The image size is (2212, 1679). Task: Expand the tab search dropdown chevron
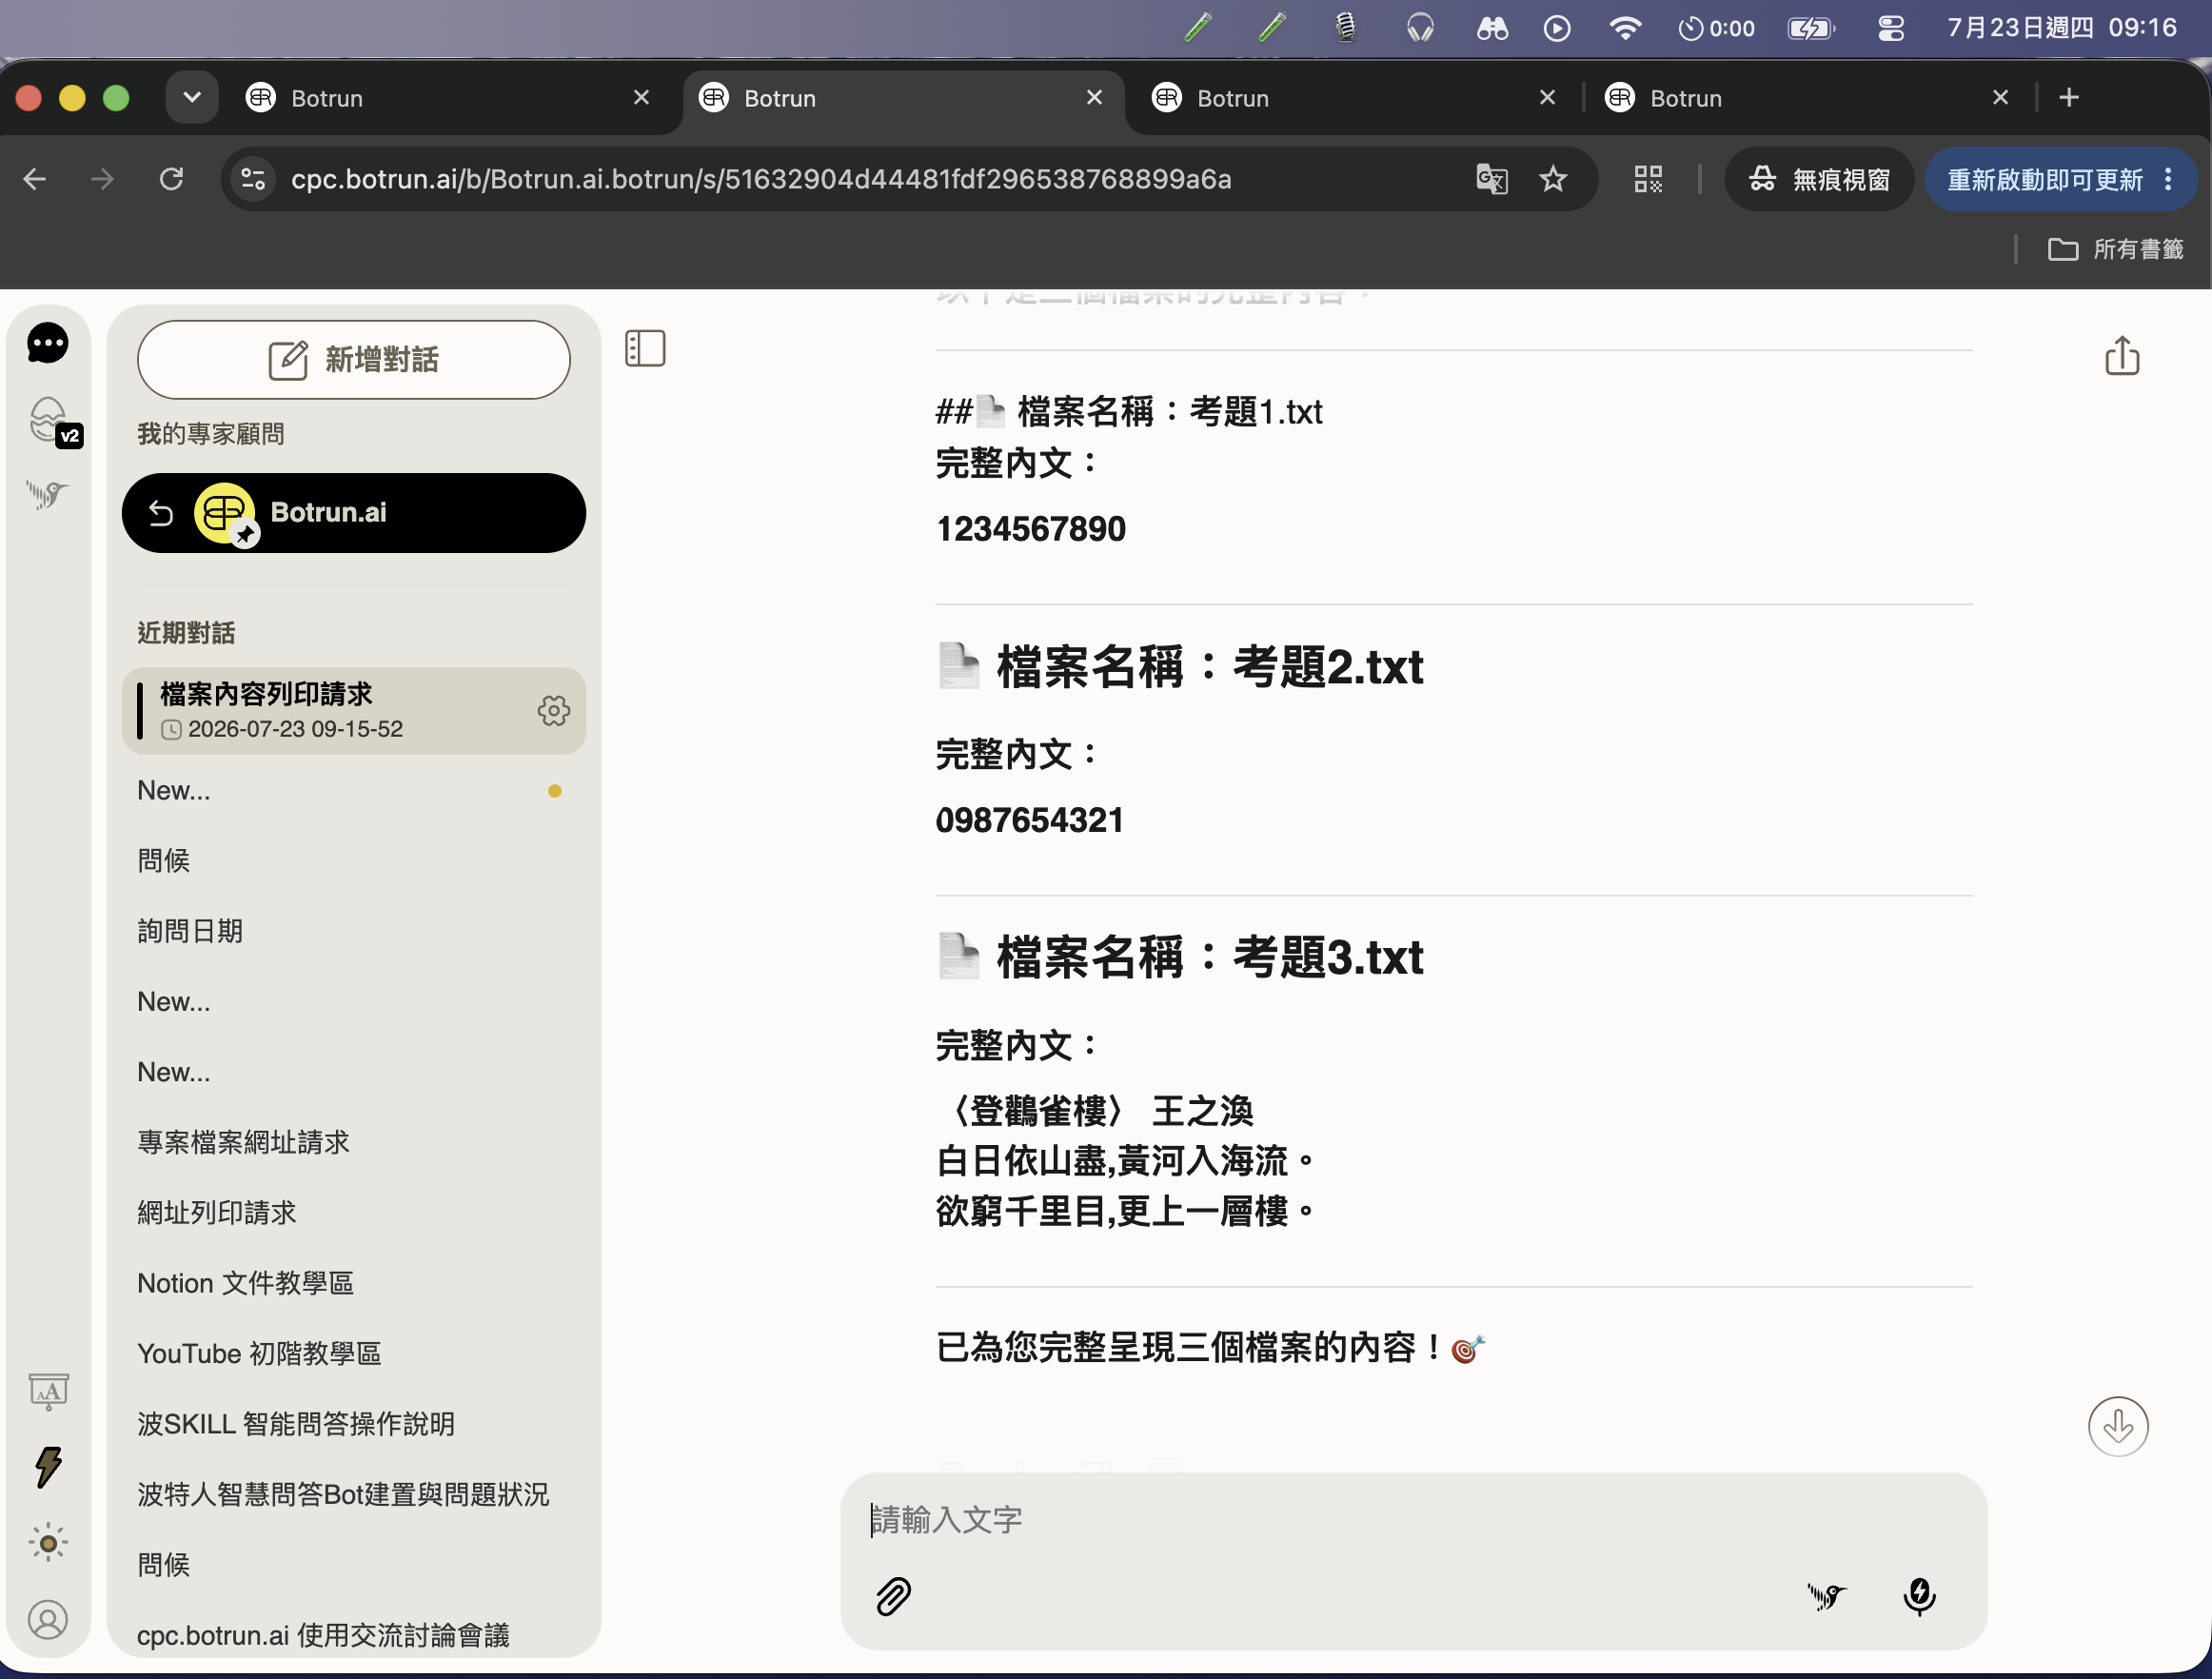[x=192, y=97]
